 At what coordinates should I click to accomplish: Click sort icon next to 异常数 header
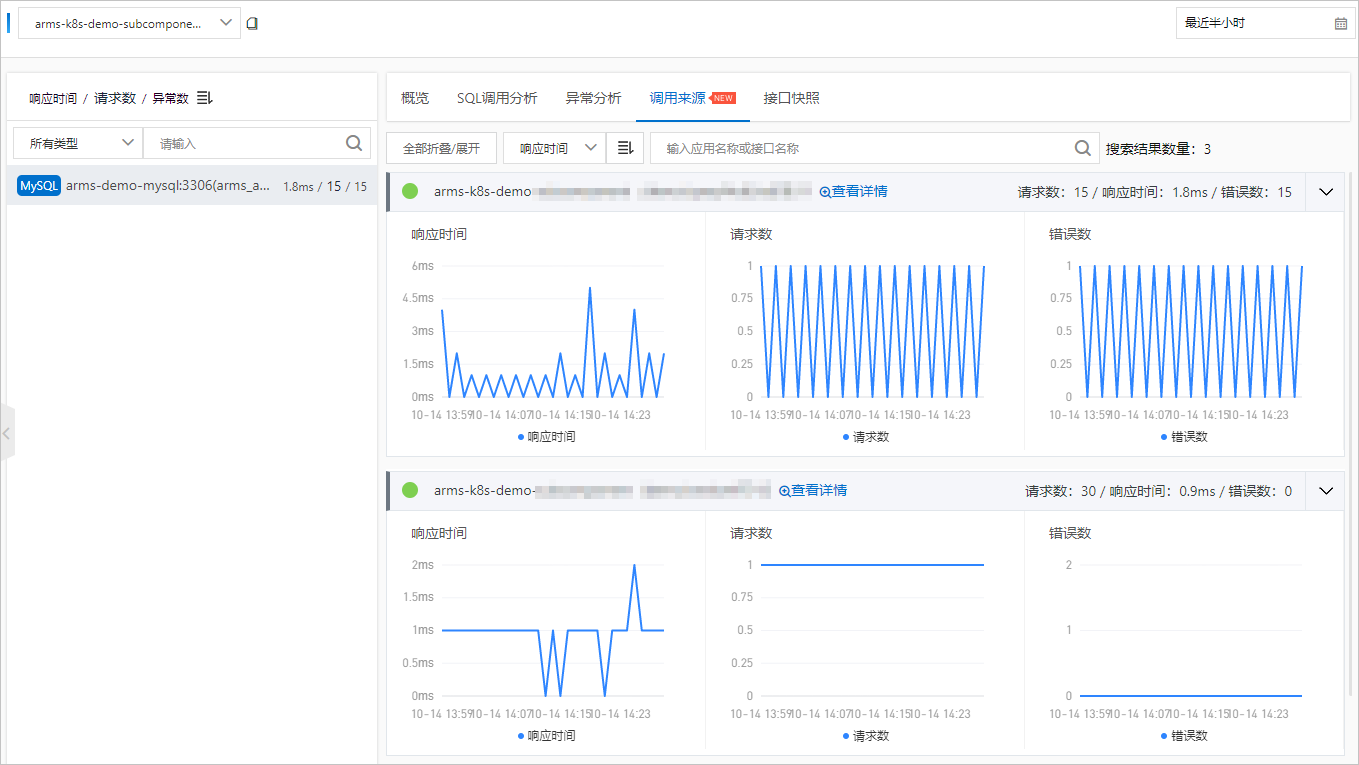(205, 98)
